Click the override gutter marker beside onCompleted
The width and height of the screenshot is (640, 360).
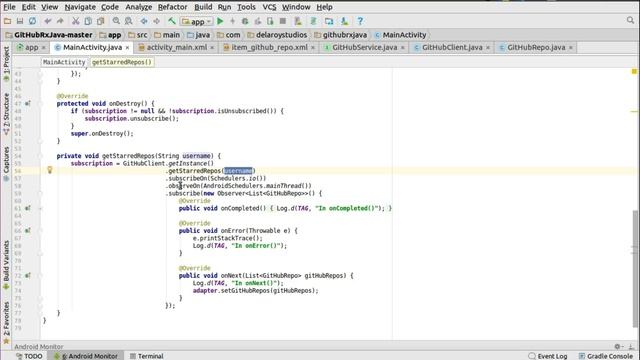click(28, 208)
